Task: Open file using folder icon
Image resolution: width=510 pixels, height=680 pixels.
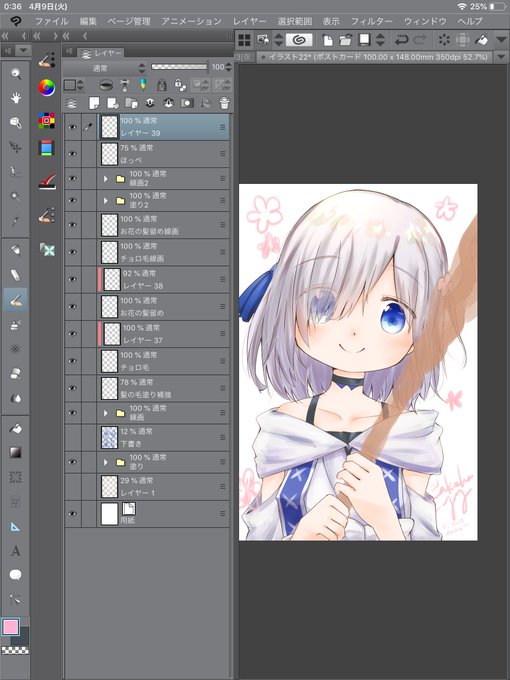Action: 346,40
